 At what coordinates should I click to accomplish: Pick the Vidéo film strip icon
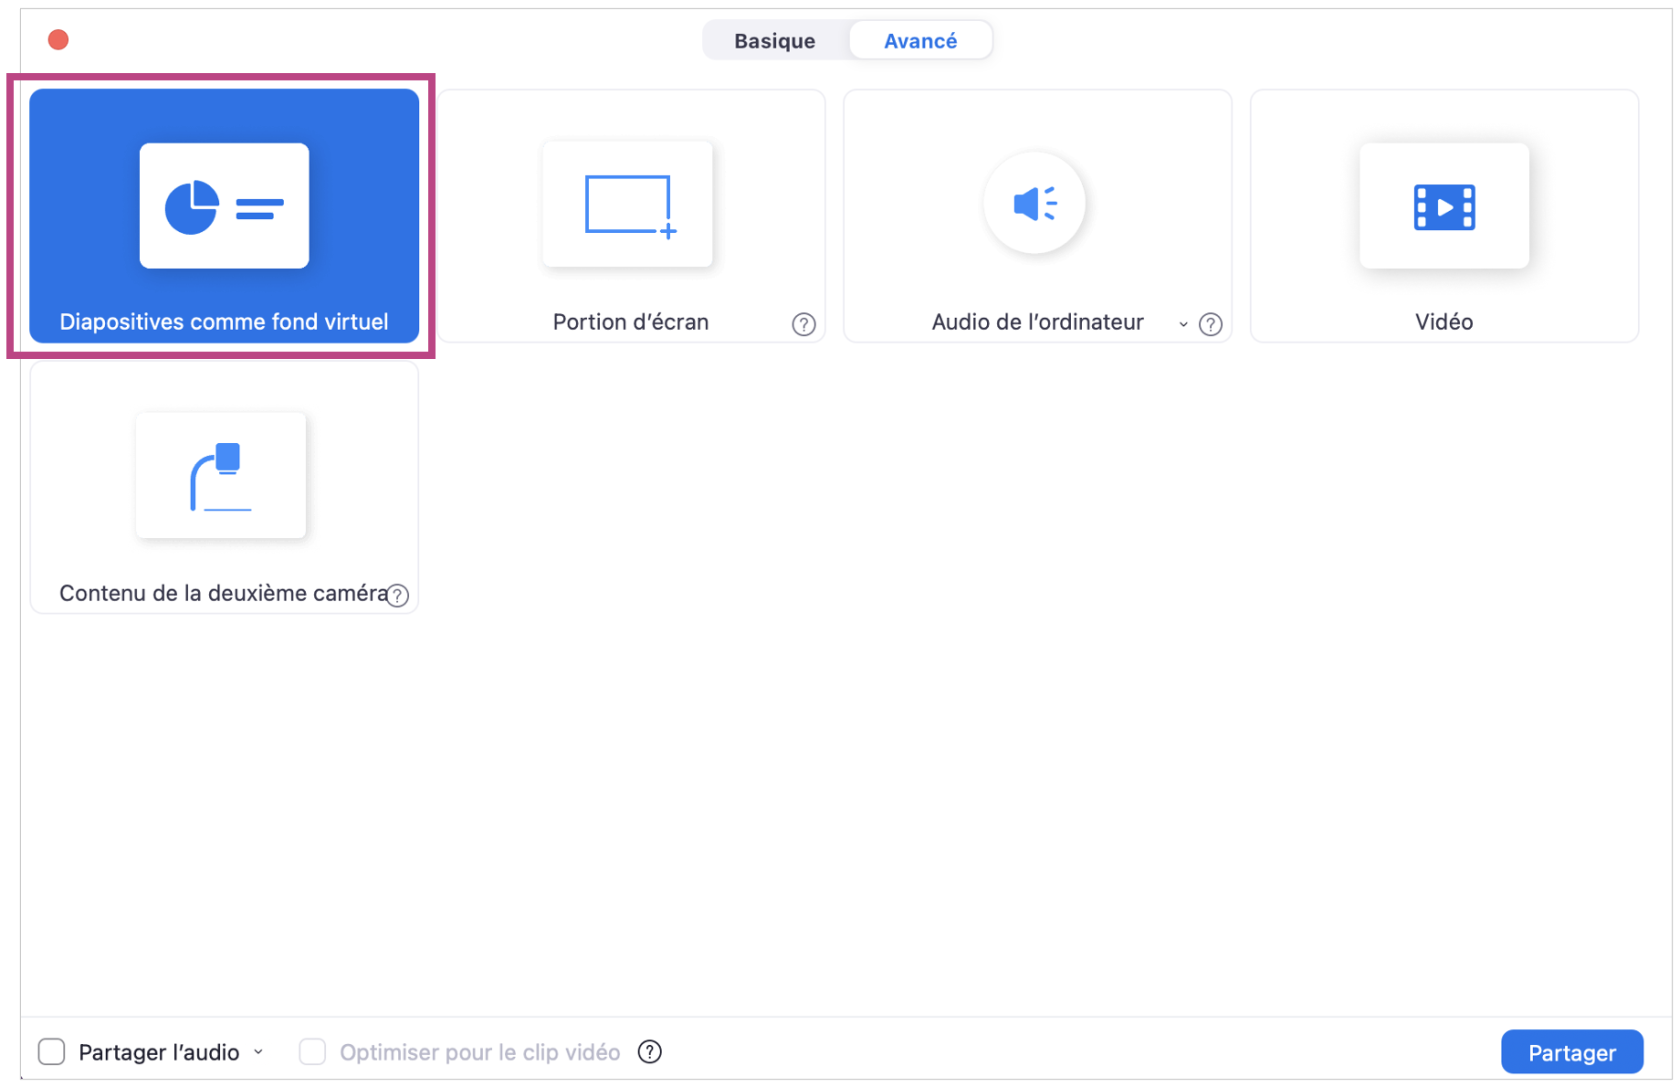pyautogui.click(x=1443, y=207)
